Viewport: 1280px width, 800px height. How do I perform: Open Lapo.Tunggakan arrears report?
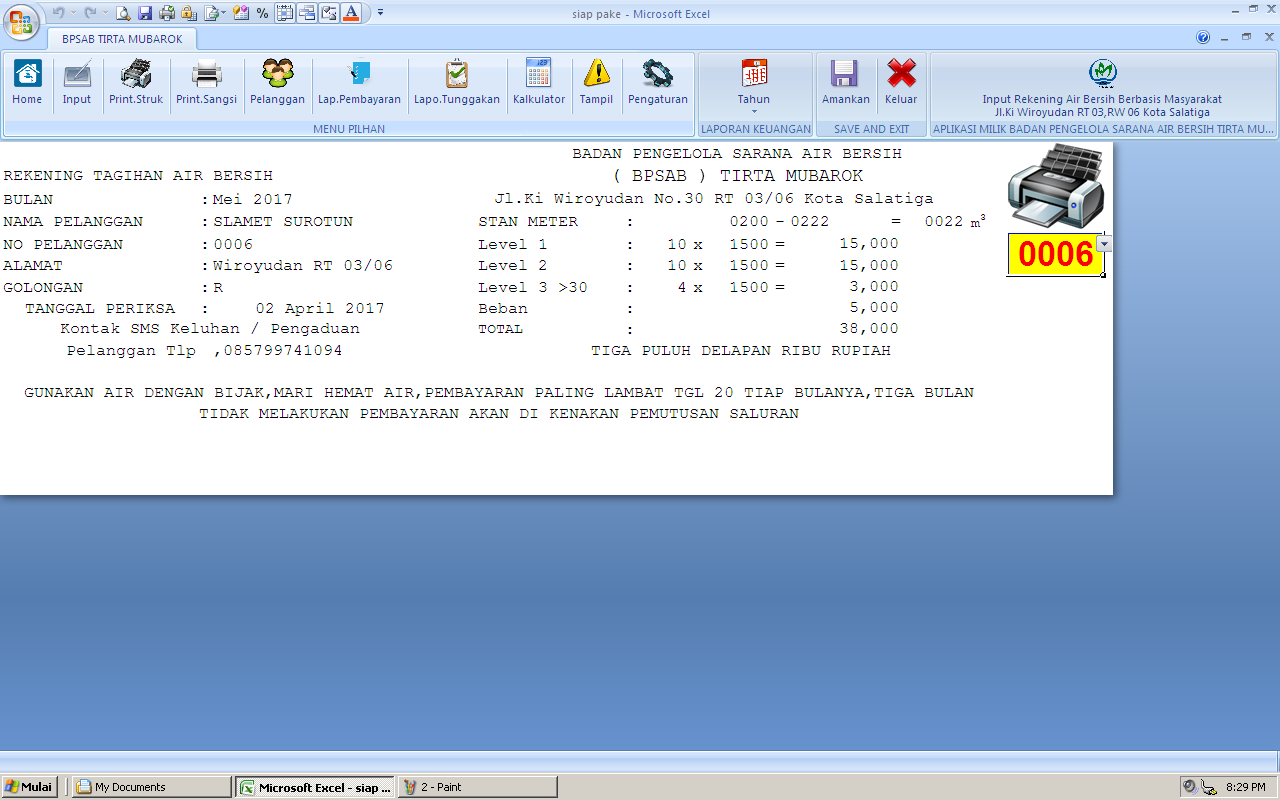457,82
